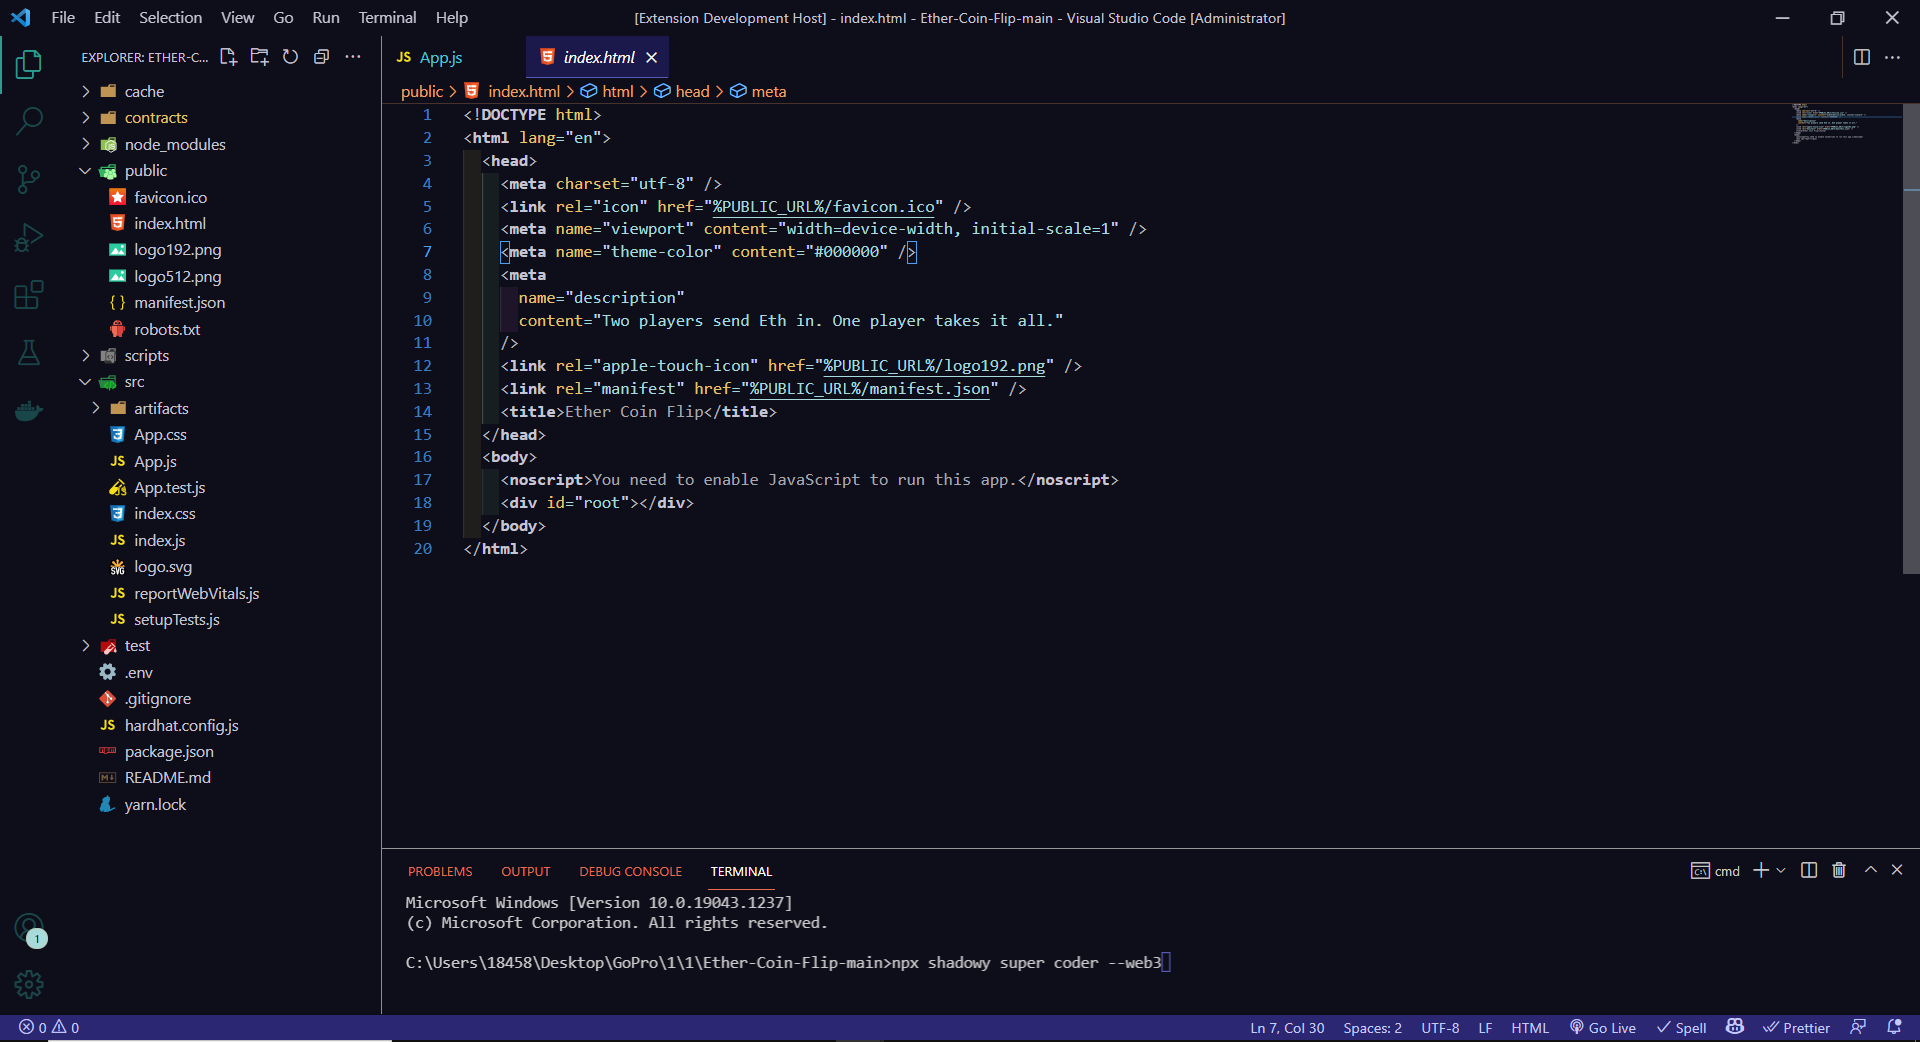Screen dimensions: 1920x1042
Task: Open README.md file
Action: (x=167, y=778)
